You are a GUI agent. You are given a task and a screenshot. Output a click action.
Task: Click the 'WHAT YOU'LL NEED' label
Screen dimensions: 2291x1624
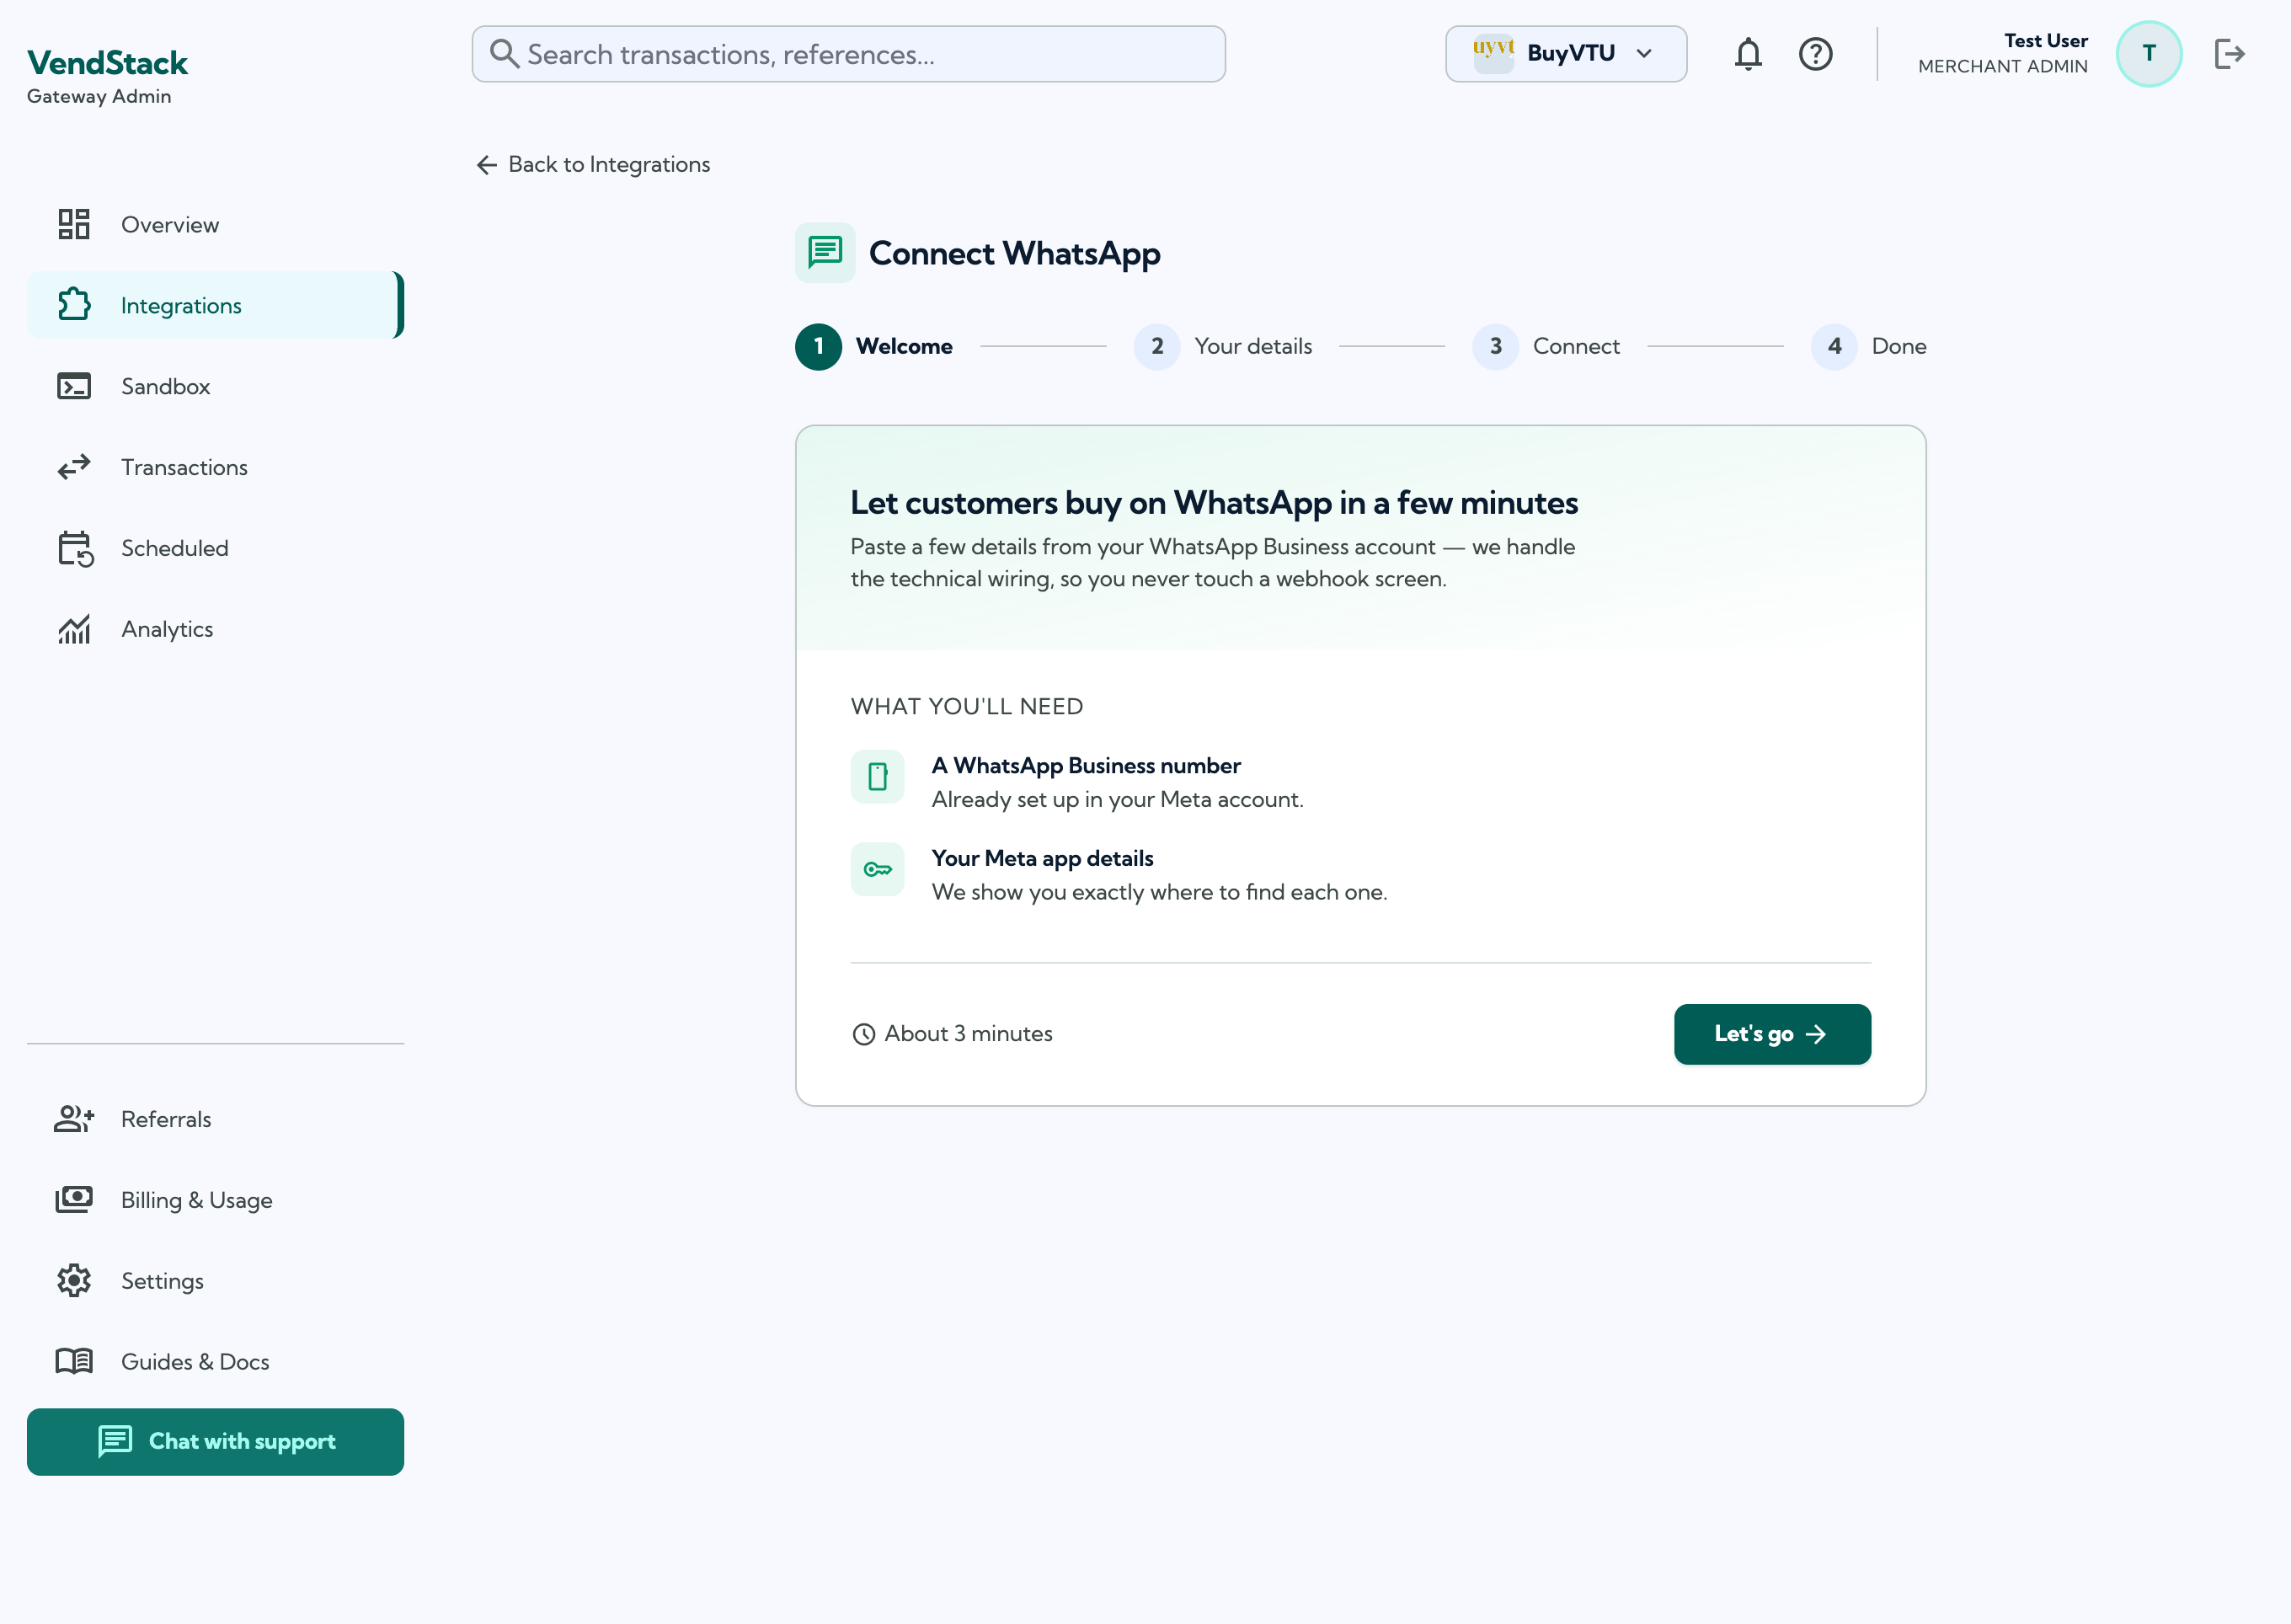coord(966,706)
